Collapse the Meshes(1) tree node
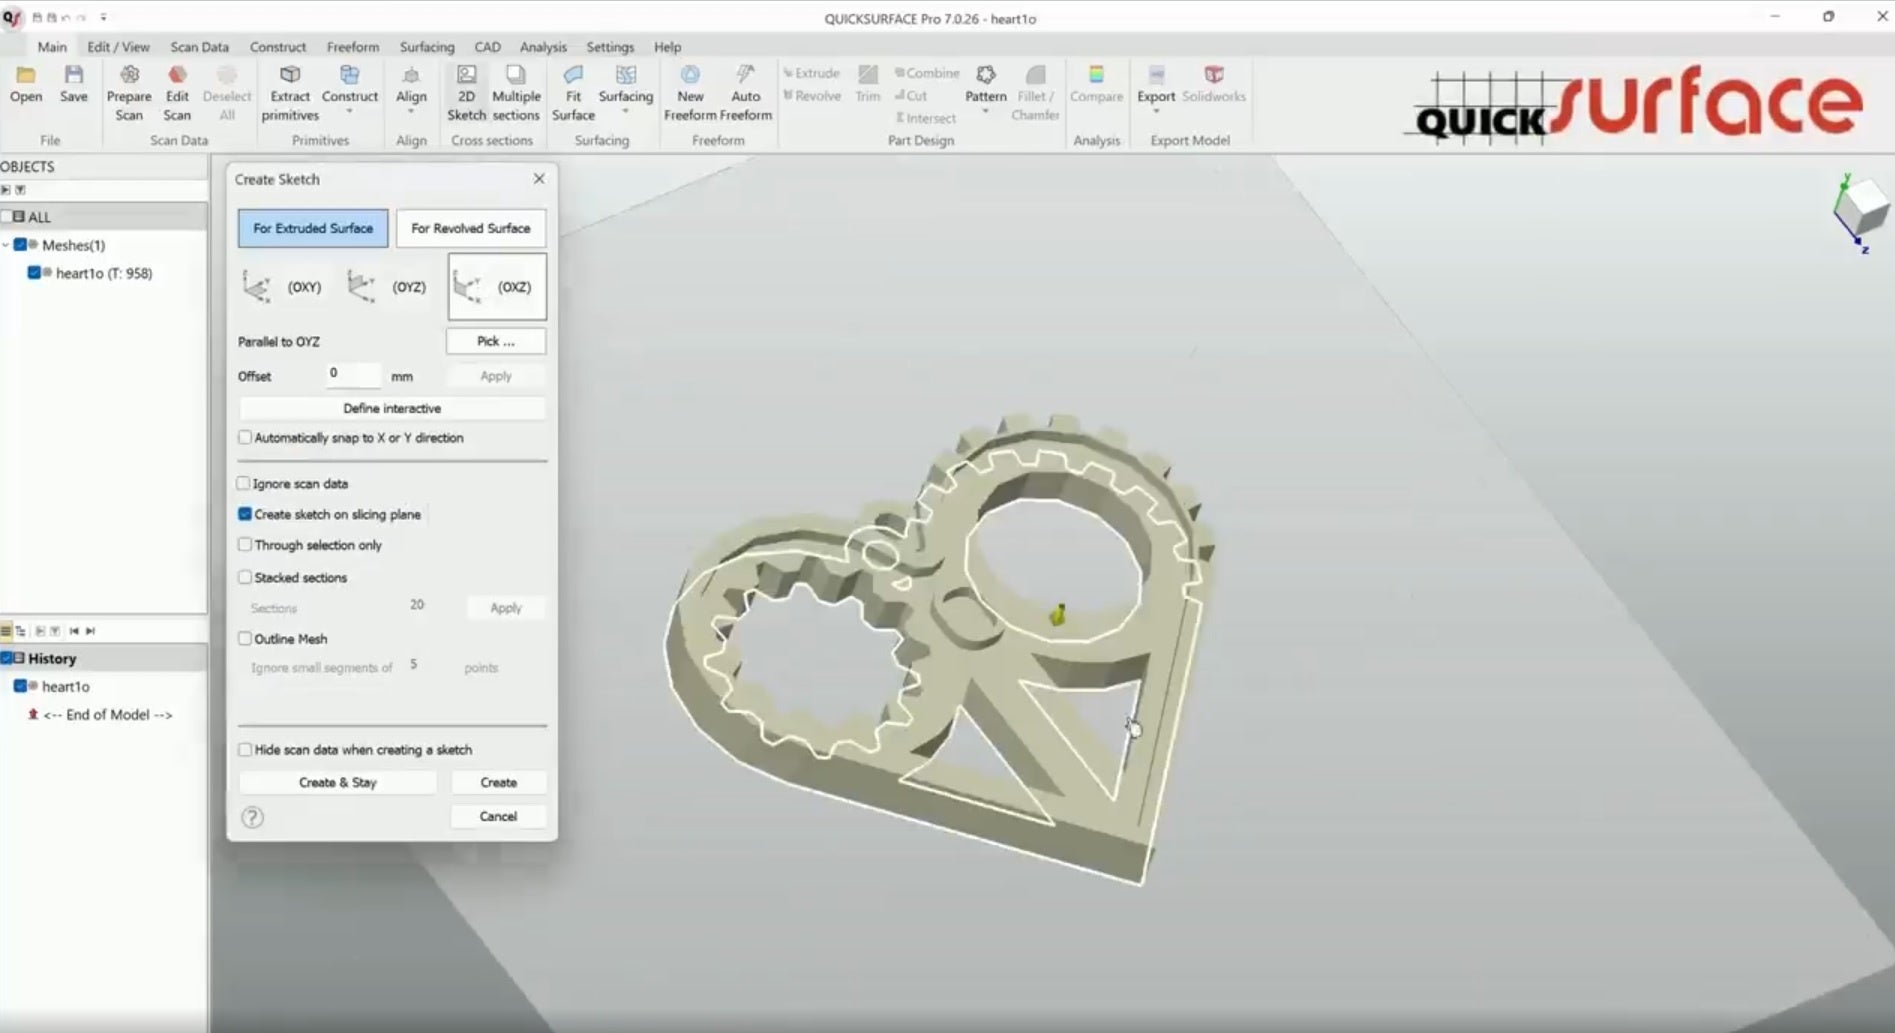The image size is (1895, 1033). point(6,245)
